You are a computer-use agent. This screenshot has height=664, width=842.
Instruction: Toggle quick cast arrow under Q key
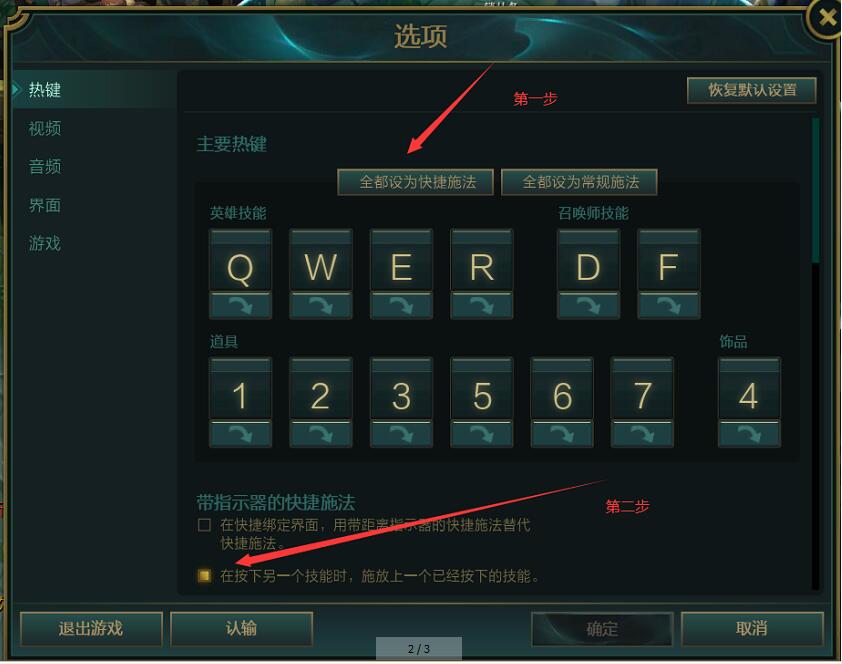tap(241, 306)
